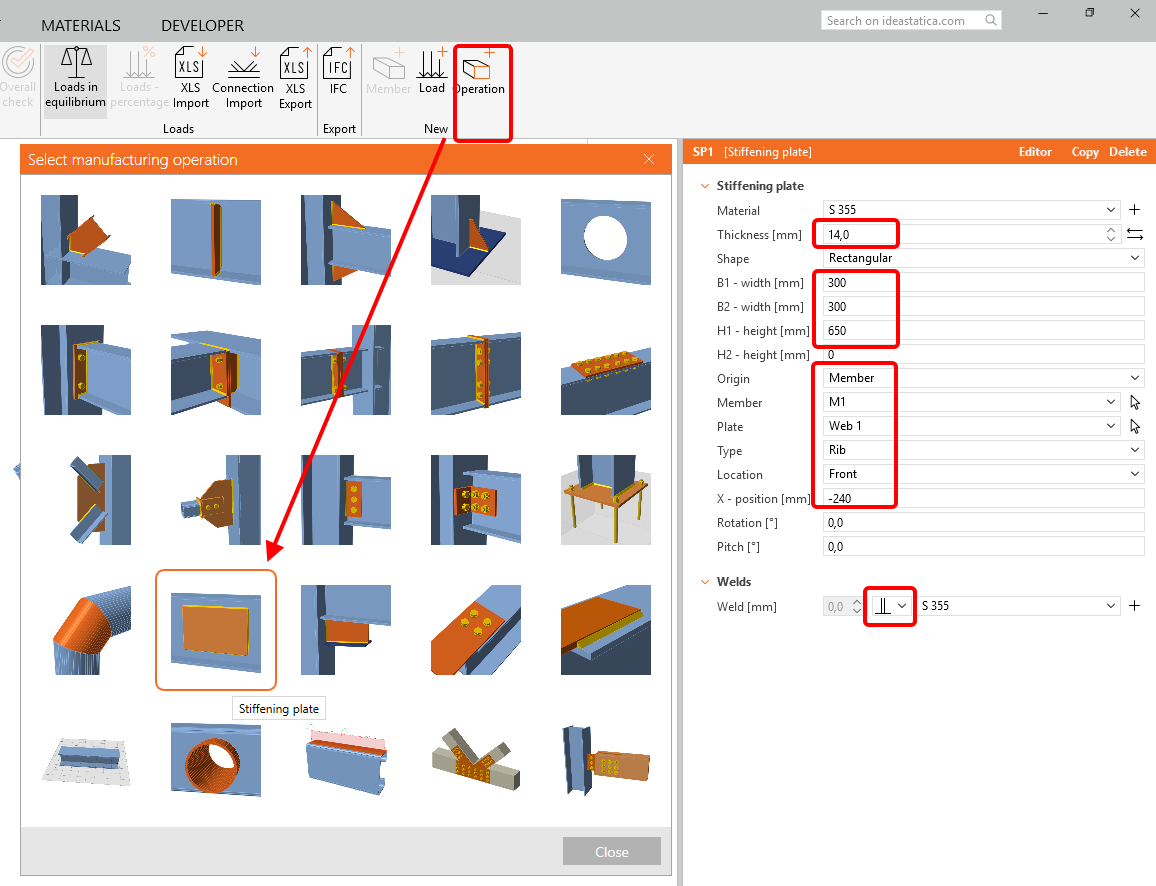
Task: Click the Close button in dialog
Action: [612, 851]
